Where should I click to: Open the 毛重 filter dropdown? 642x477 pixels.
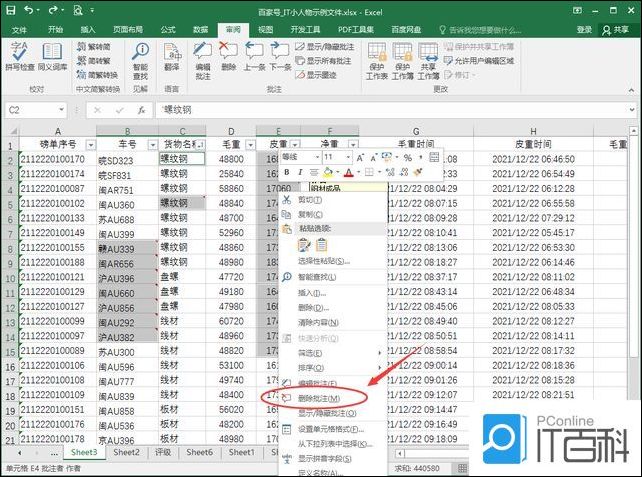pos(250,145)
